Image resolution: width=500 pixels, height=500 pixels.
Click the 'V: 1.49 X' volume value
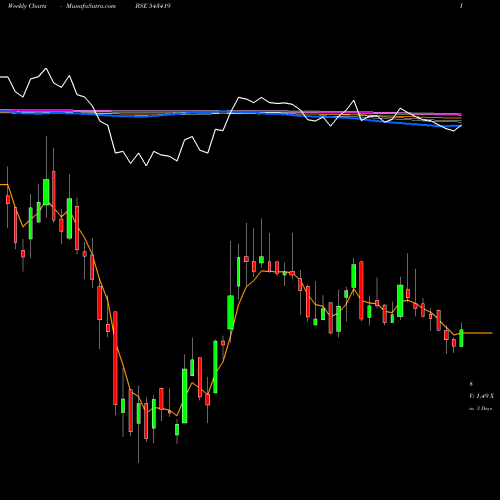pos(481,396)
